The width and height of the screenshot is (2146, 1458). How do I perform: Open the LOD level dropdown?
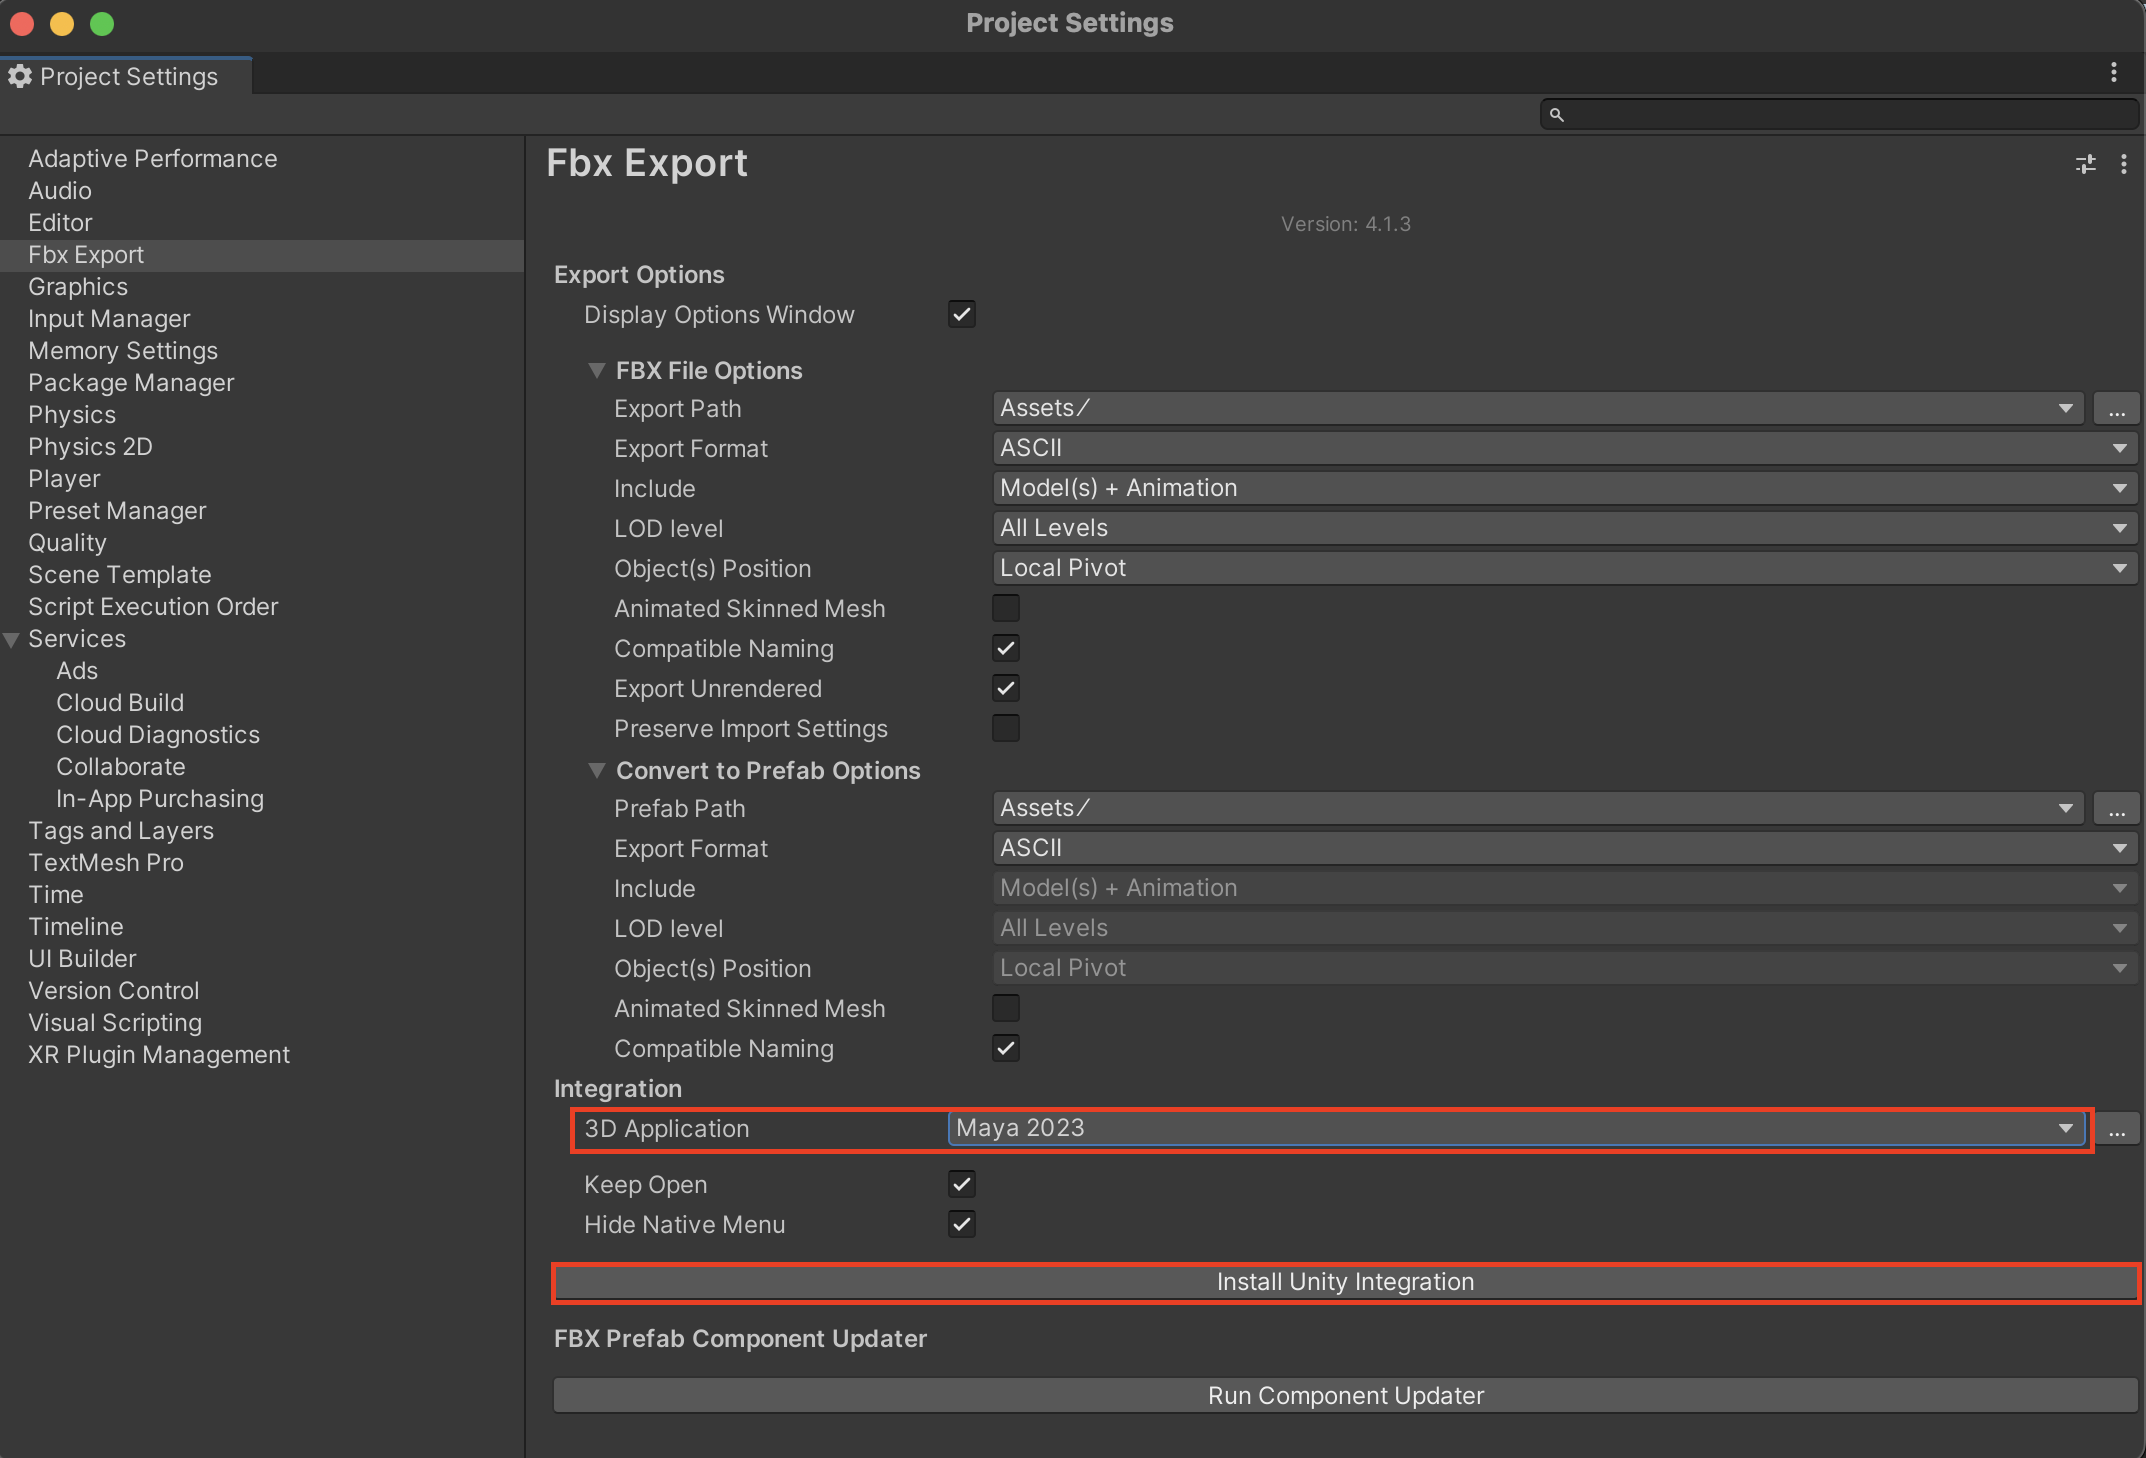click(1560, 528)
